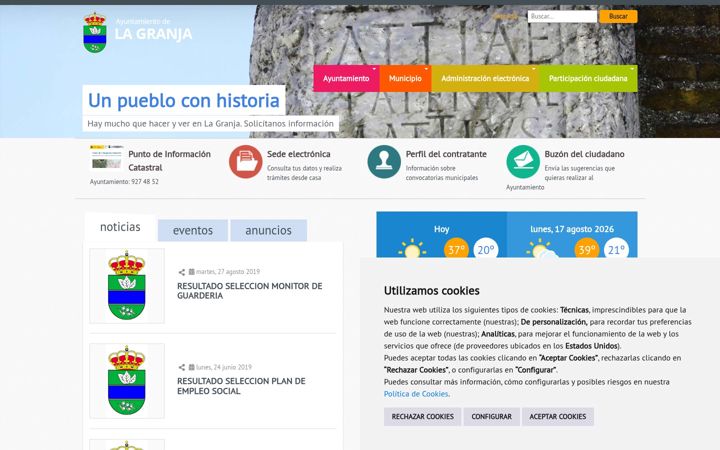Click 'Consulta tus datos y realiza trámites' description
Viewport: 720px width, 450px height.
[x=304, y=173]
